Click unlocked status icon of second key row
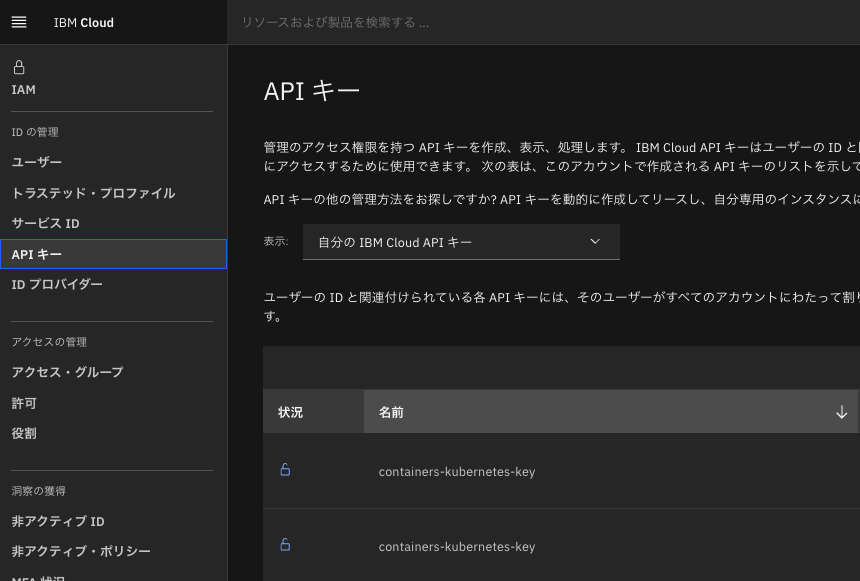The height and width of the screenshot is (581, 860). [x=285, y=545]
